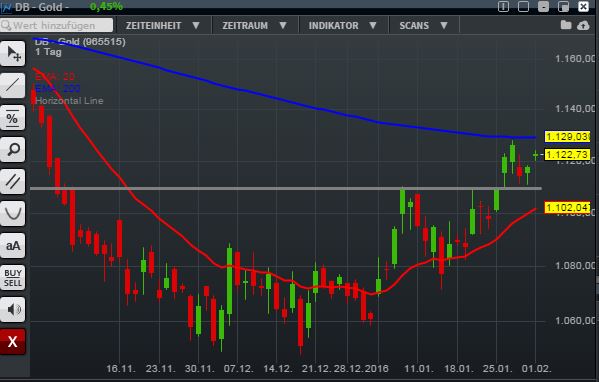This screenshot has height=382, width=599.
Task: Click the square window icon in title bar
Action: pyautogui.click(x=523, y=6)
